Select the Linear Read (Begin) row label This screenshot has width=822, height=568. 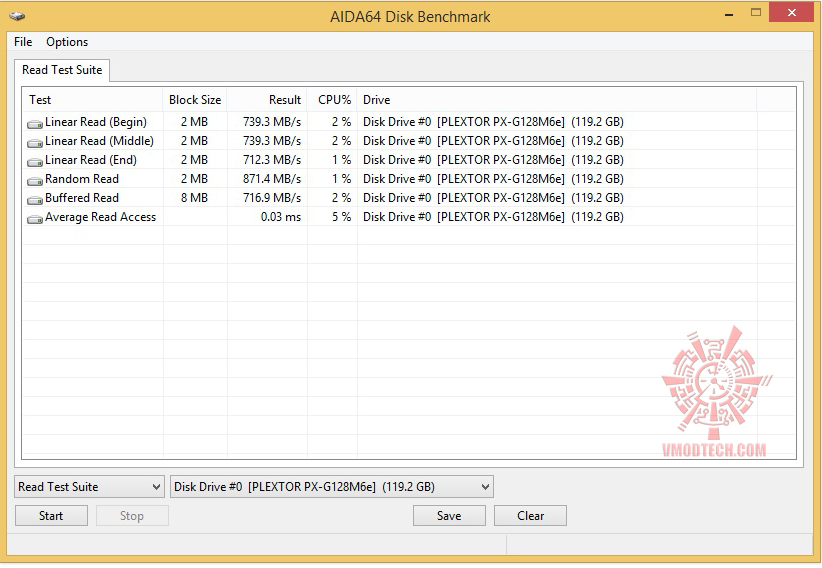click(x=96, y=122)
